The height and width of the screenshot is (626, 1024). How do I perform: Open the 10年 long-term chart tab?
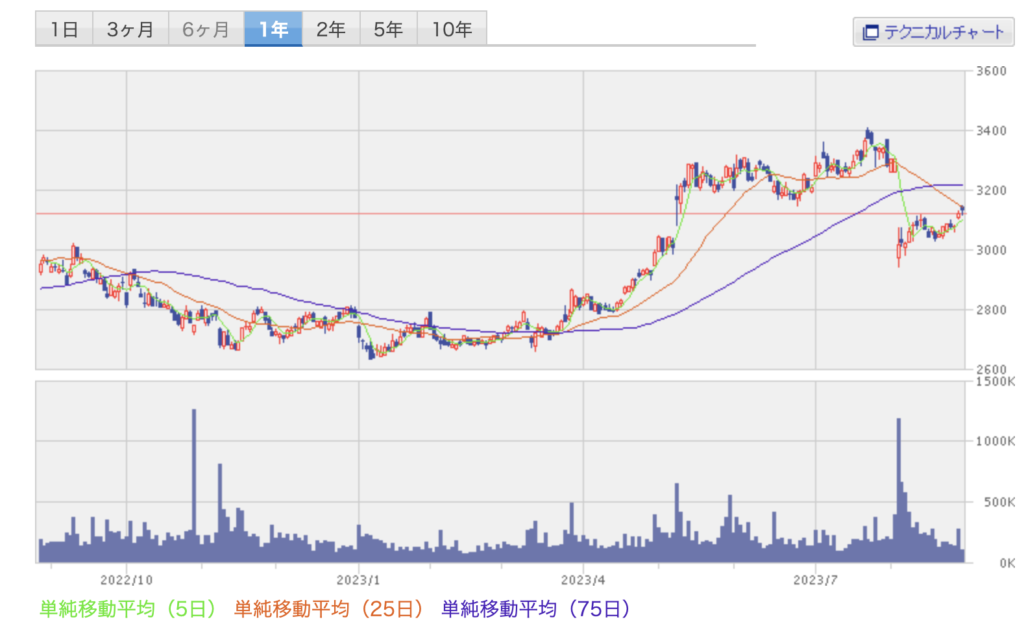tap(451, 29)
